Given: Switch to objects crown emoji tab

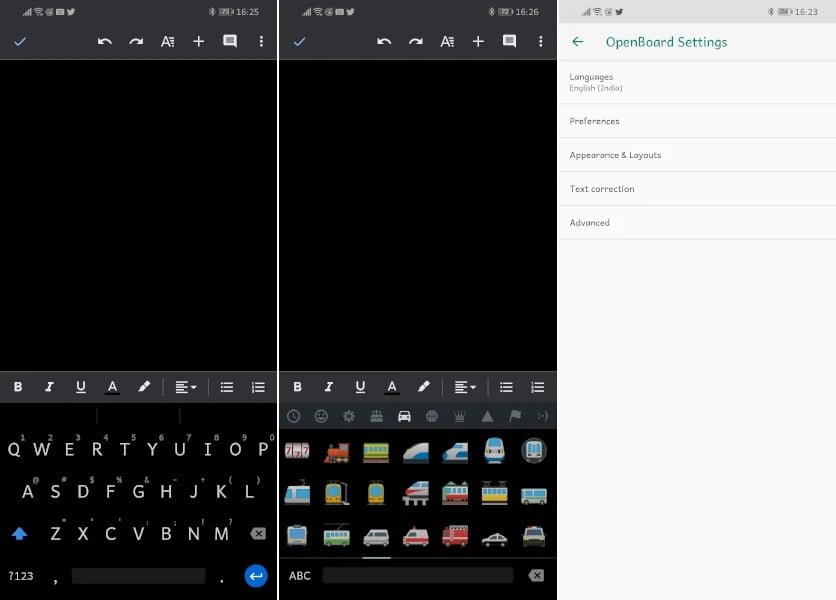Looking at the screenshot, I should click(x=460, y=416).
